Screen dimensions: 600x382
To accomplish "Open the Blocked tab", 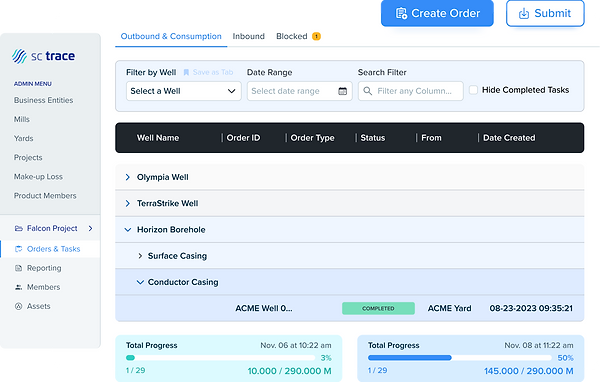I will pyautogui.click(x=292, y=36).
